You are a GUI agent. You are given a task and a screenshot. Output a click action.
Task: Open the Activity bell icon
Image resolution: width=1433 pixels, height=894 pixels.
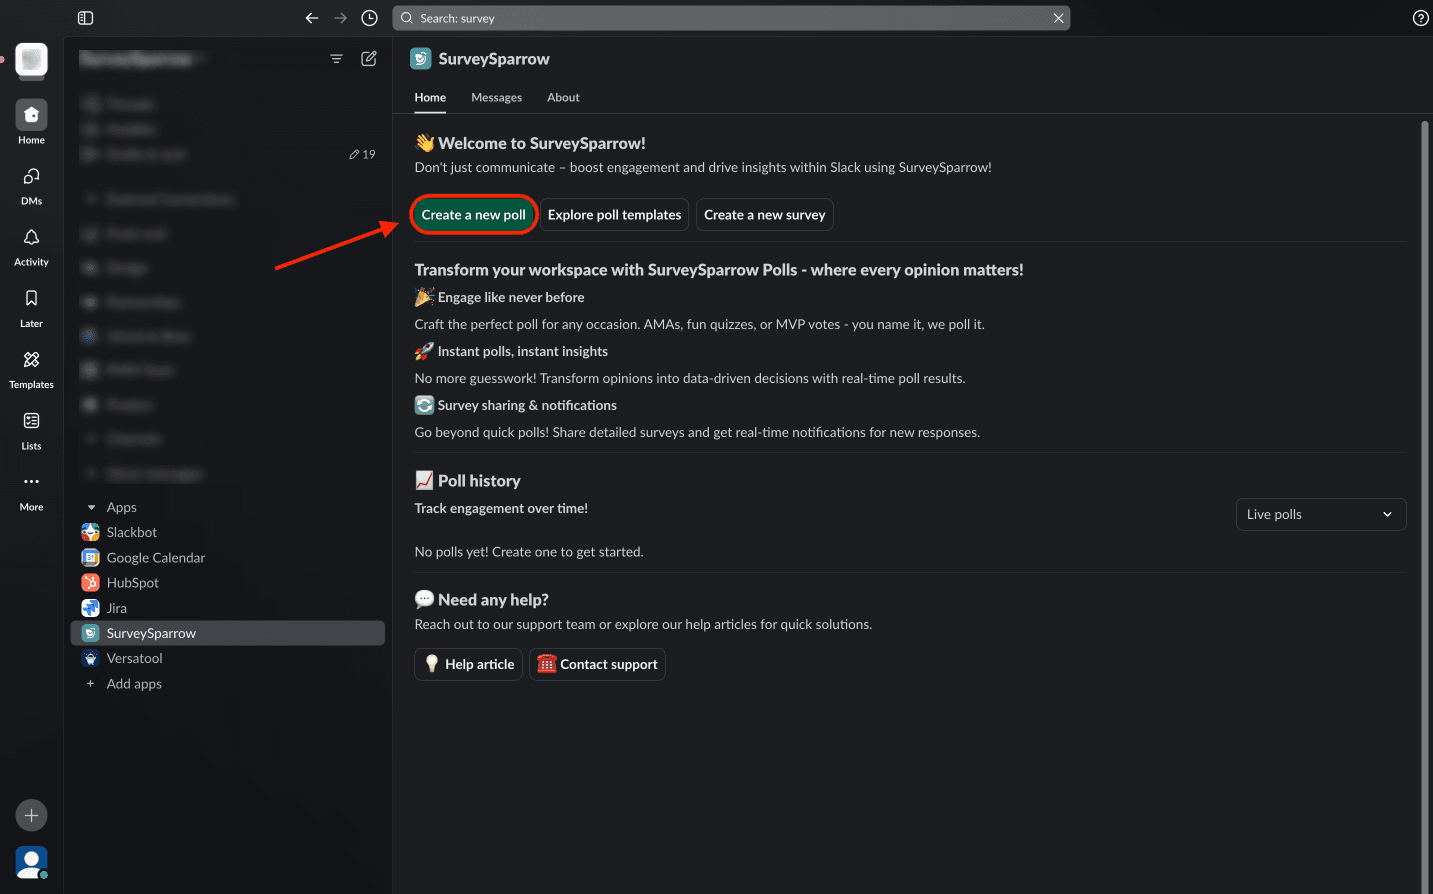point(31,238)
